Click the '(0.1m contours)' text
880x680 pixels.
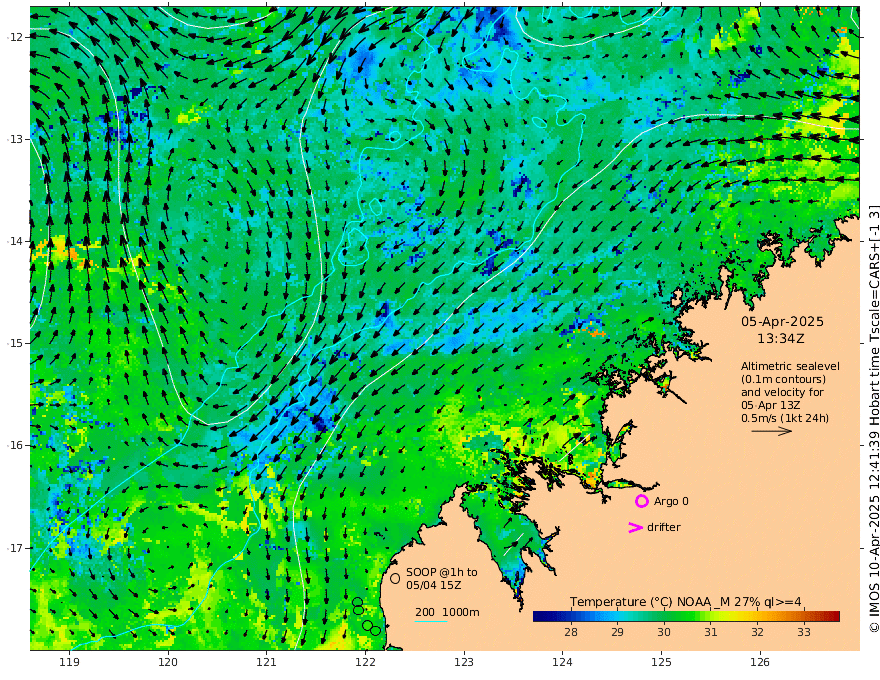pos(783,379)
